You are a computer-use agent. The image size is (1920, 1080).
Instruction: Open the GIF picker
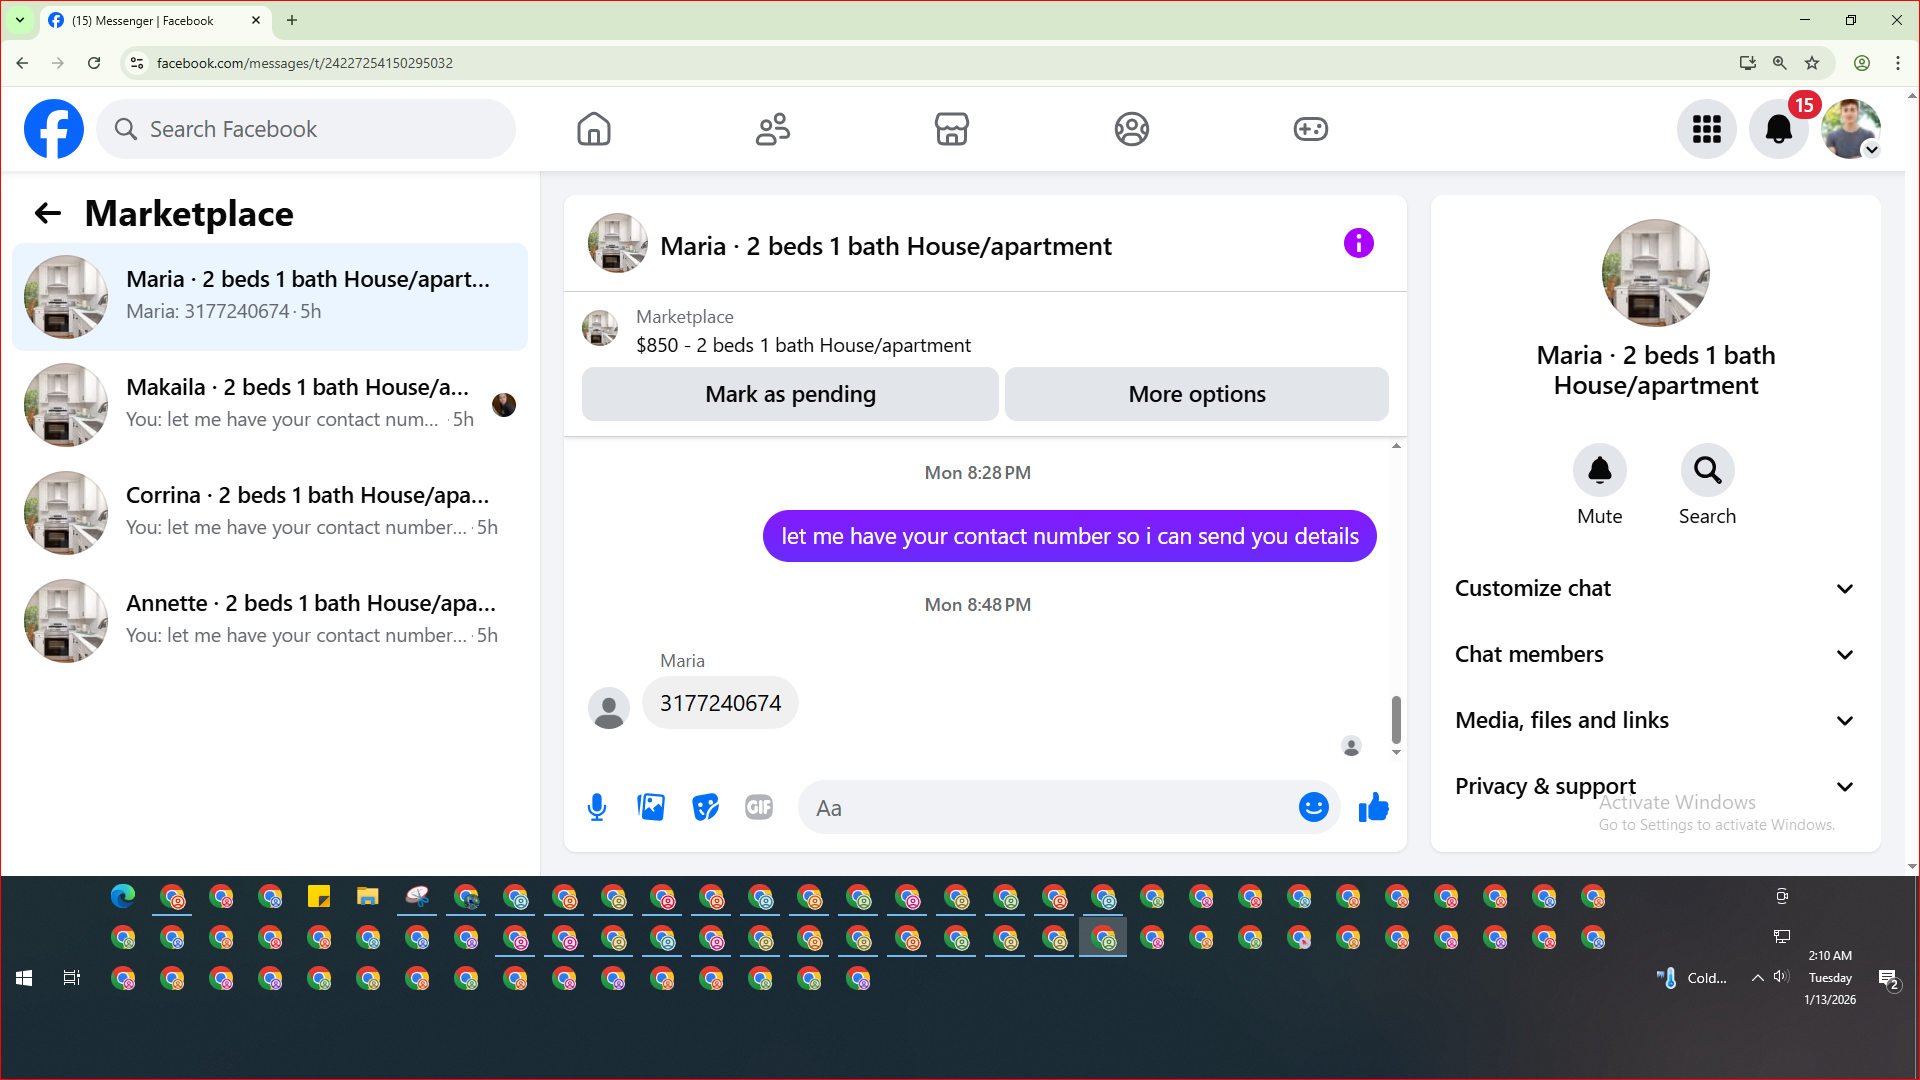759,807
